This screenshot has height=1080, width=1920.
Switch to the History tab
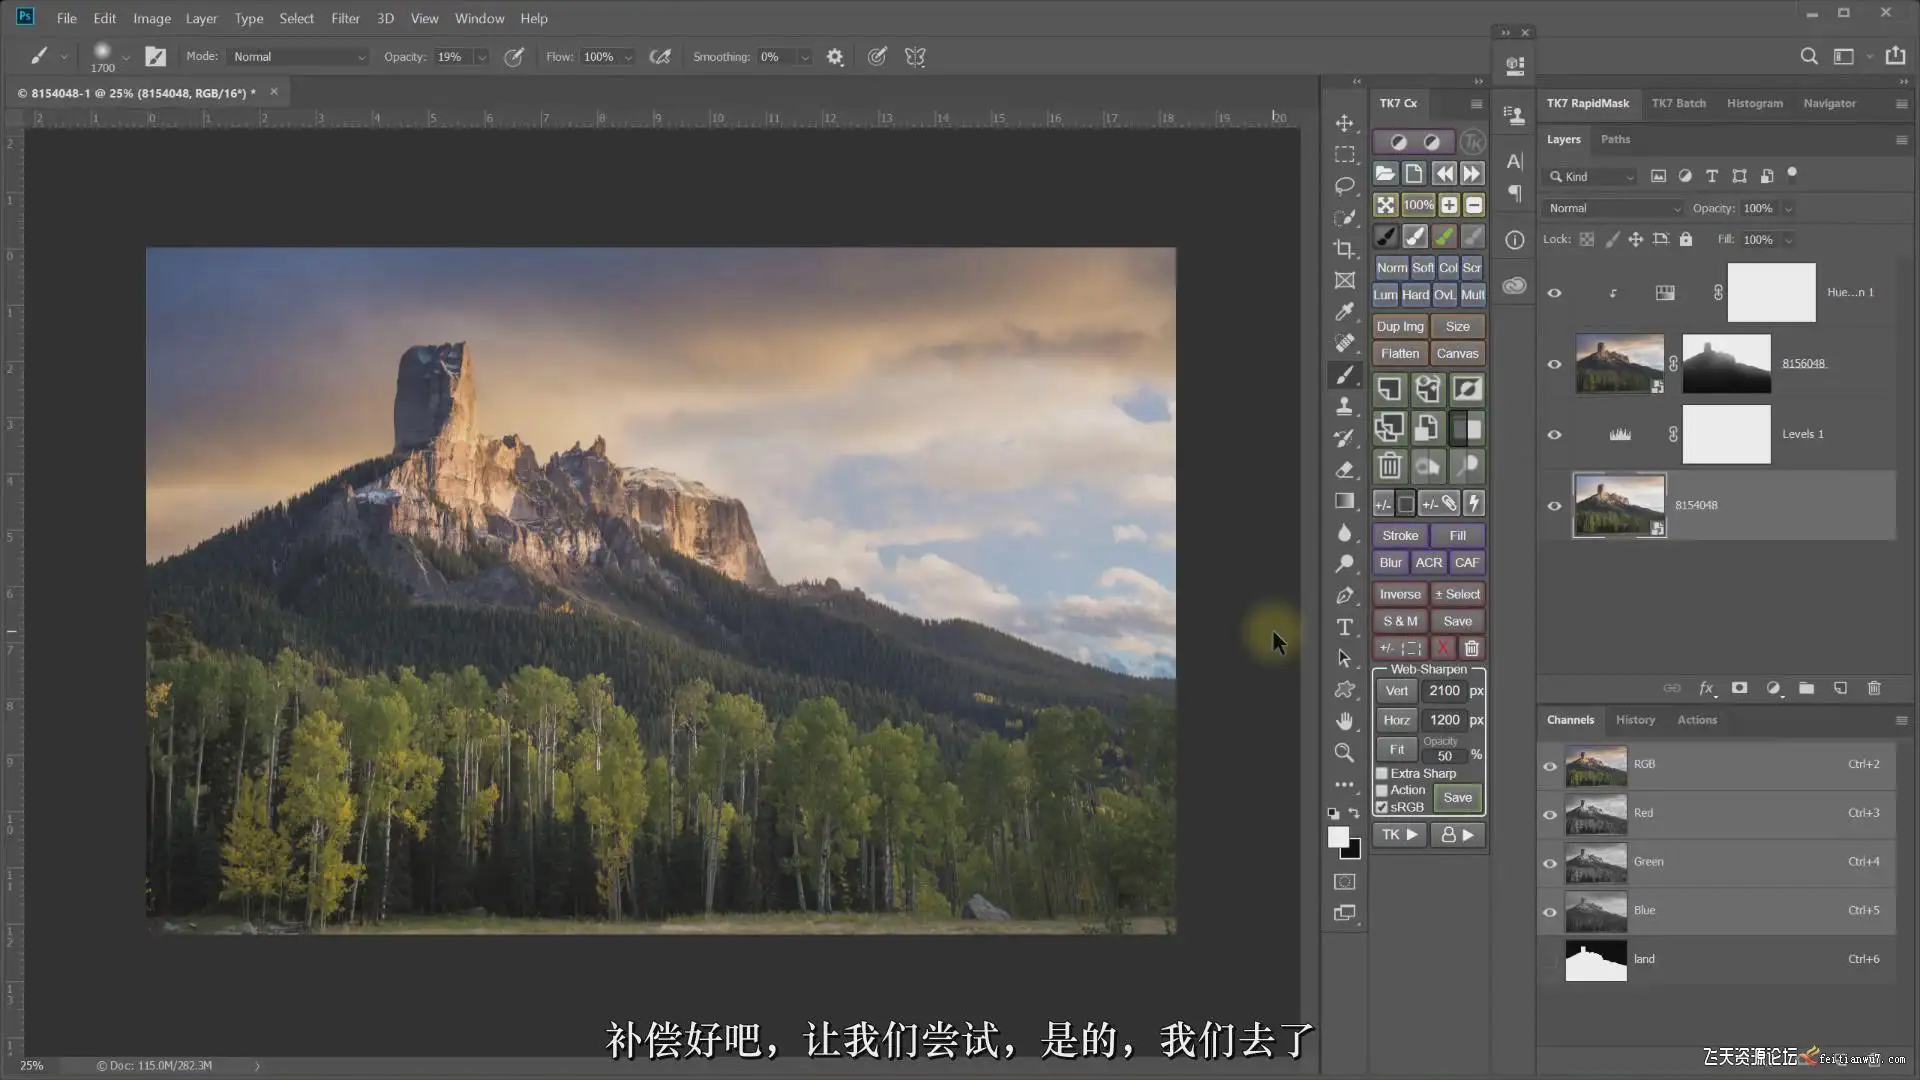[1635, 720]
